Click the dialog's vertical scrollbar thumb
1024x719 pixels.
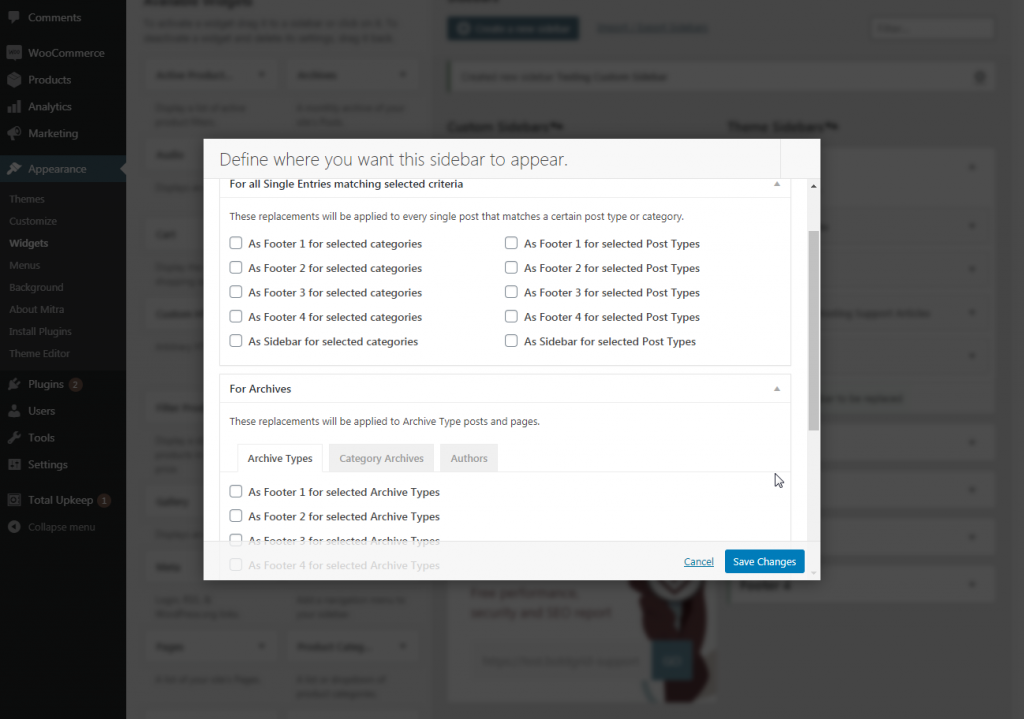point(813,330)
